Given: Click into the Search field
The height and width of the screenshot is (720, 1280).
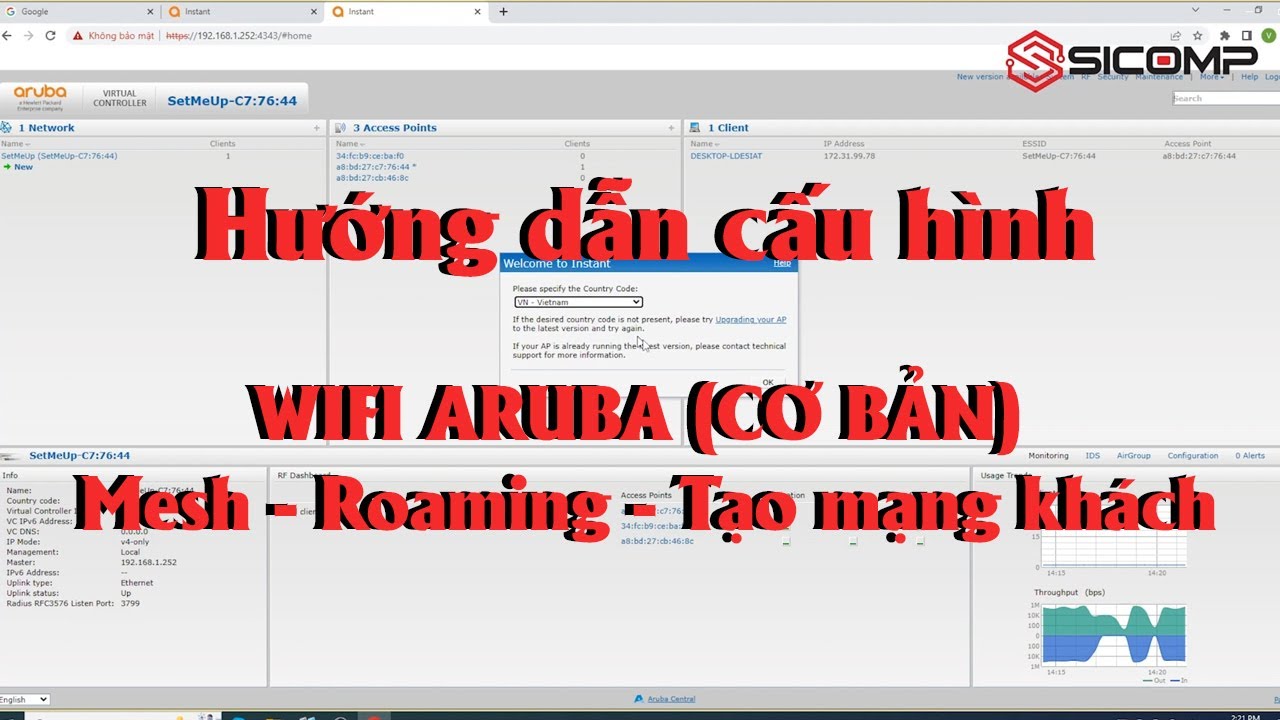Looking at the screenshot, I should click(x=1226, y=98).
